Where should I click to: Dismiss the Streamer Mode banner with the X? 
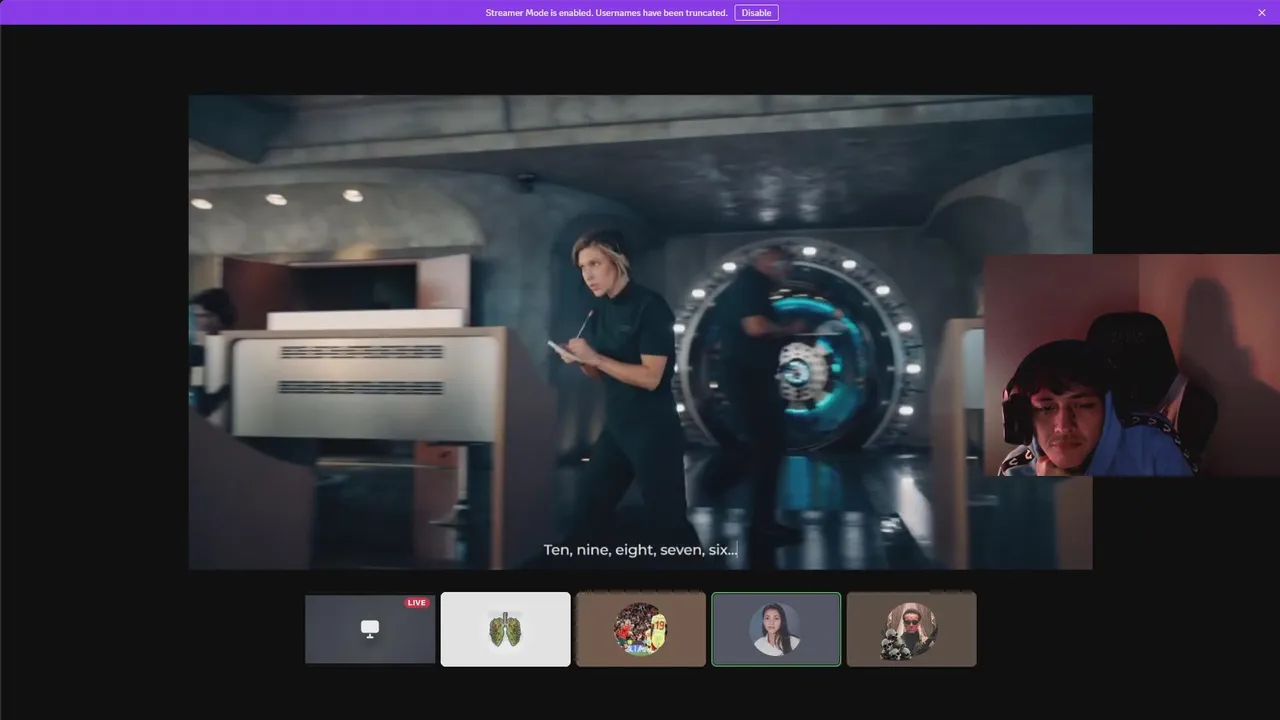pyautogui.click(x=1262, y=13)
